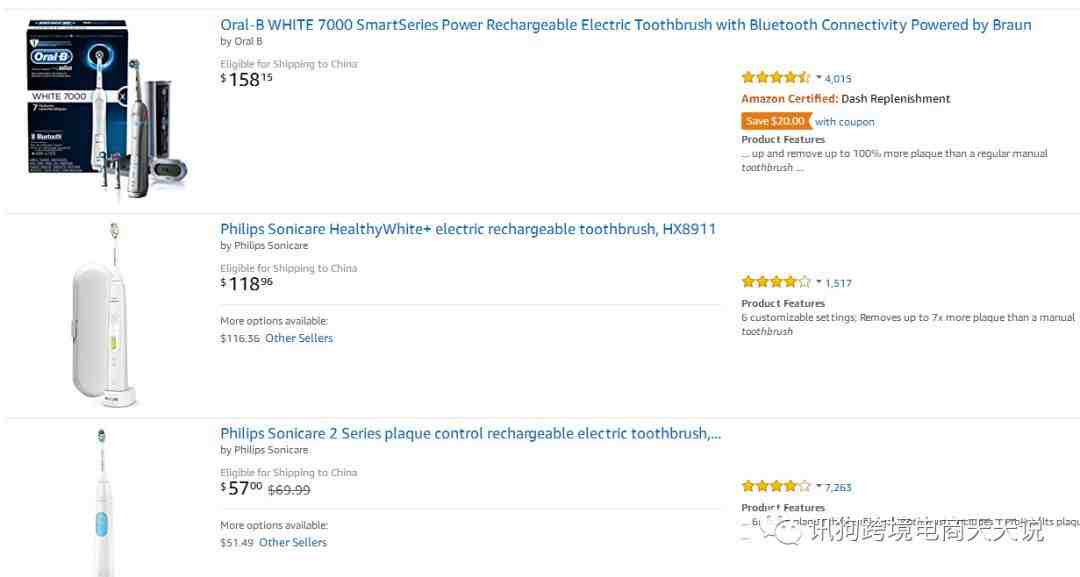The image size is (1080, 577).
Task: Open the Oral-B WHITE 7000 SmartSeries product title
Action: 625,25
